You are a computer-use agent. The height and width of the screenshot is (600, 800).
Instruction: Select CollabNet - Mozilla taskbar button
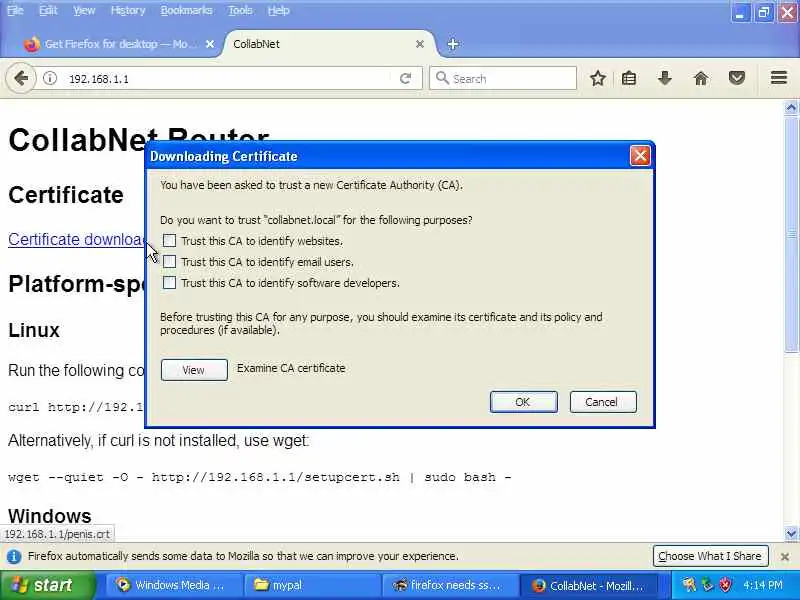(x=588, y=585)
